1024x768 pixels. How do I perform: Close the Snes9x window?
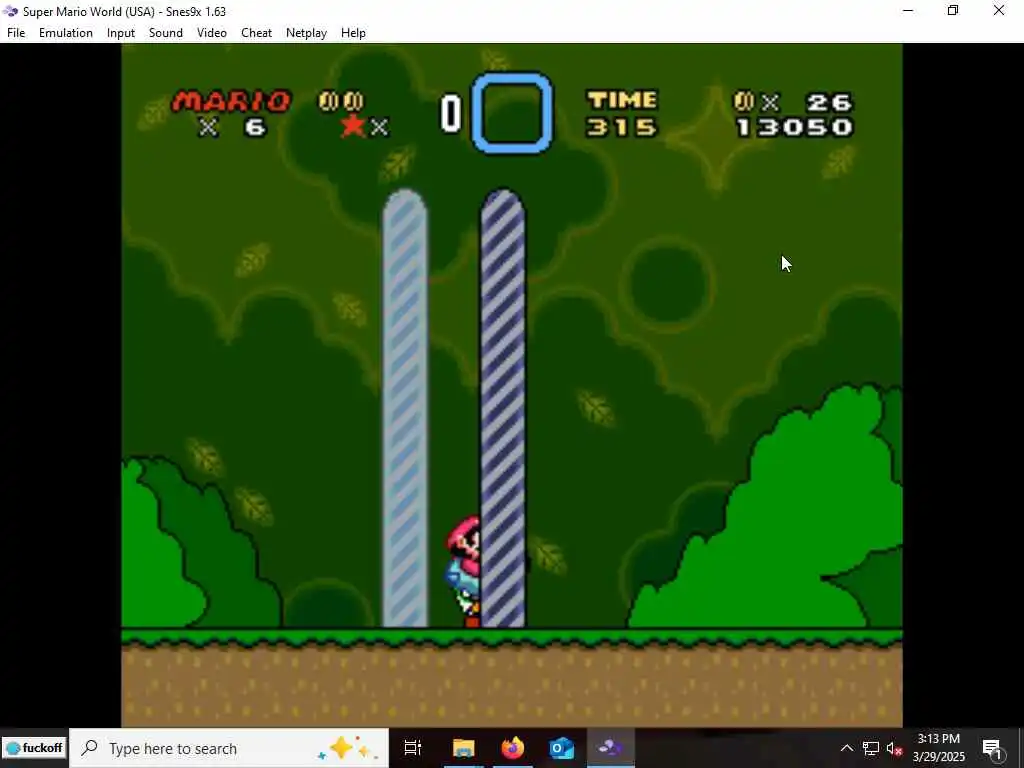(x=999, y=10)
